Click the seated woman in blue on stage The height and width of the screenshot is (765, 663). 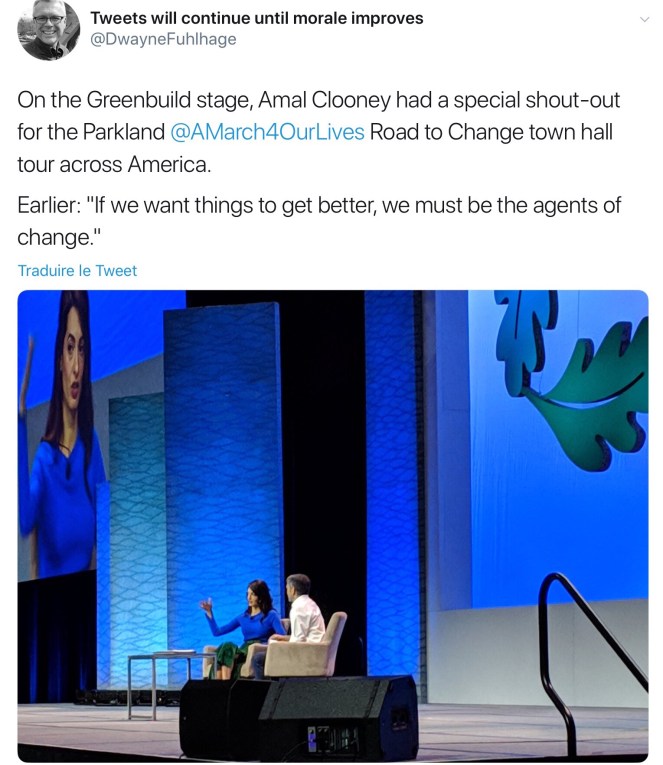(247, 622)
